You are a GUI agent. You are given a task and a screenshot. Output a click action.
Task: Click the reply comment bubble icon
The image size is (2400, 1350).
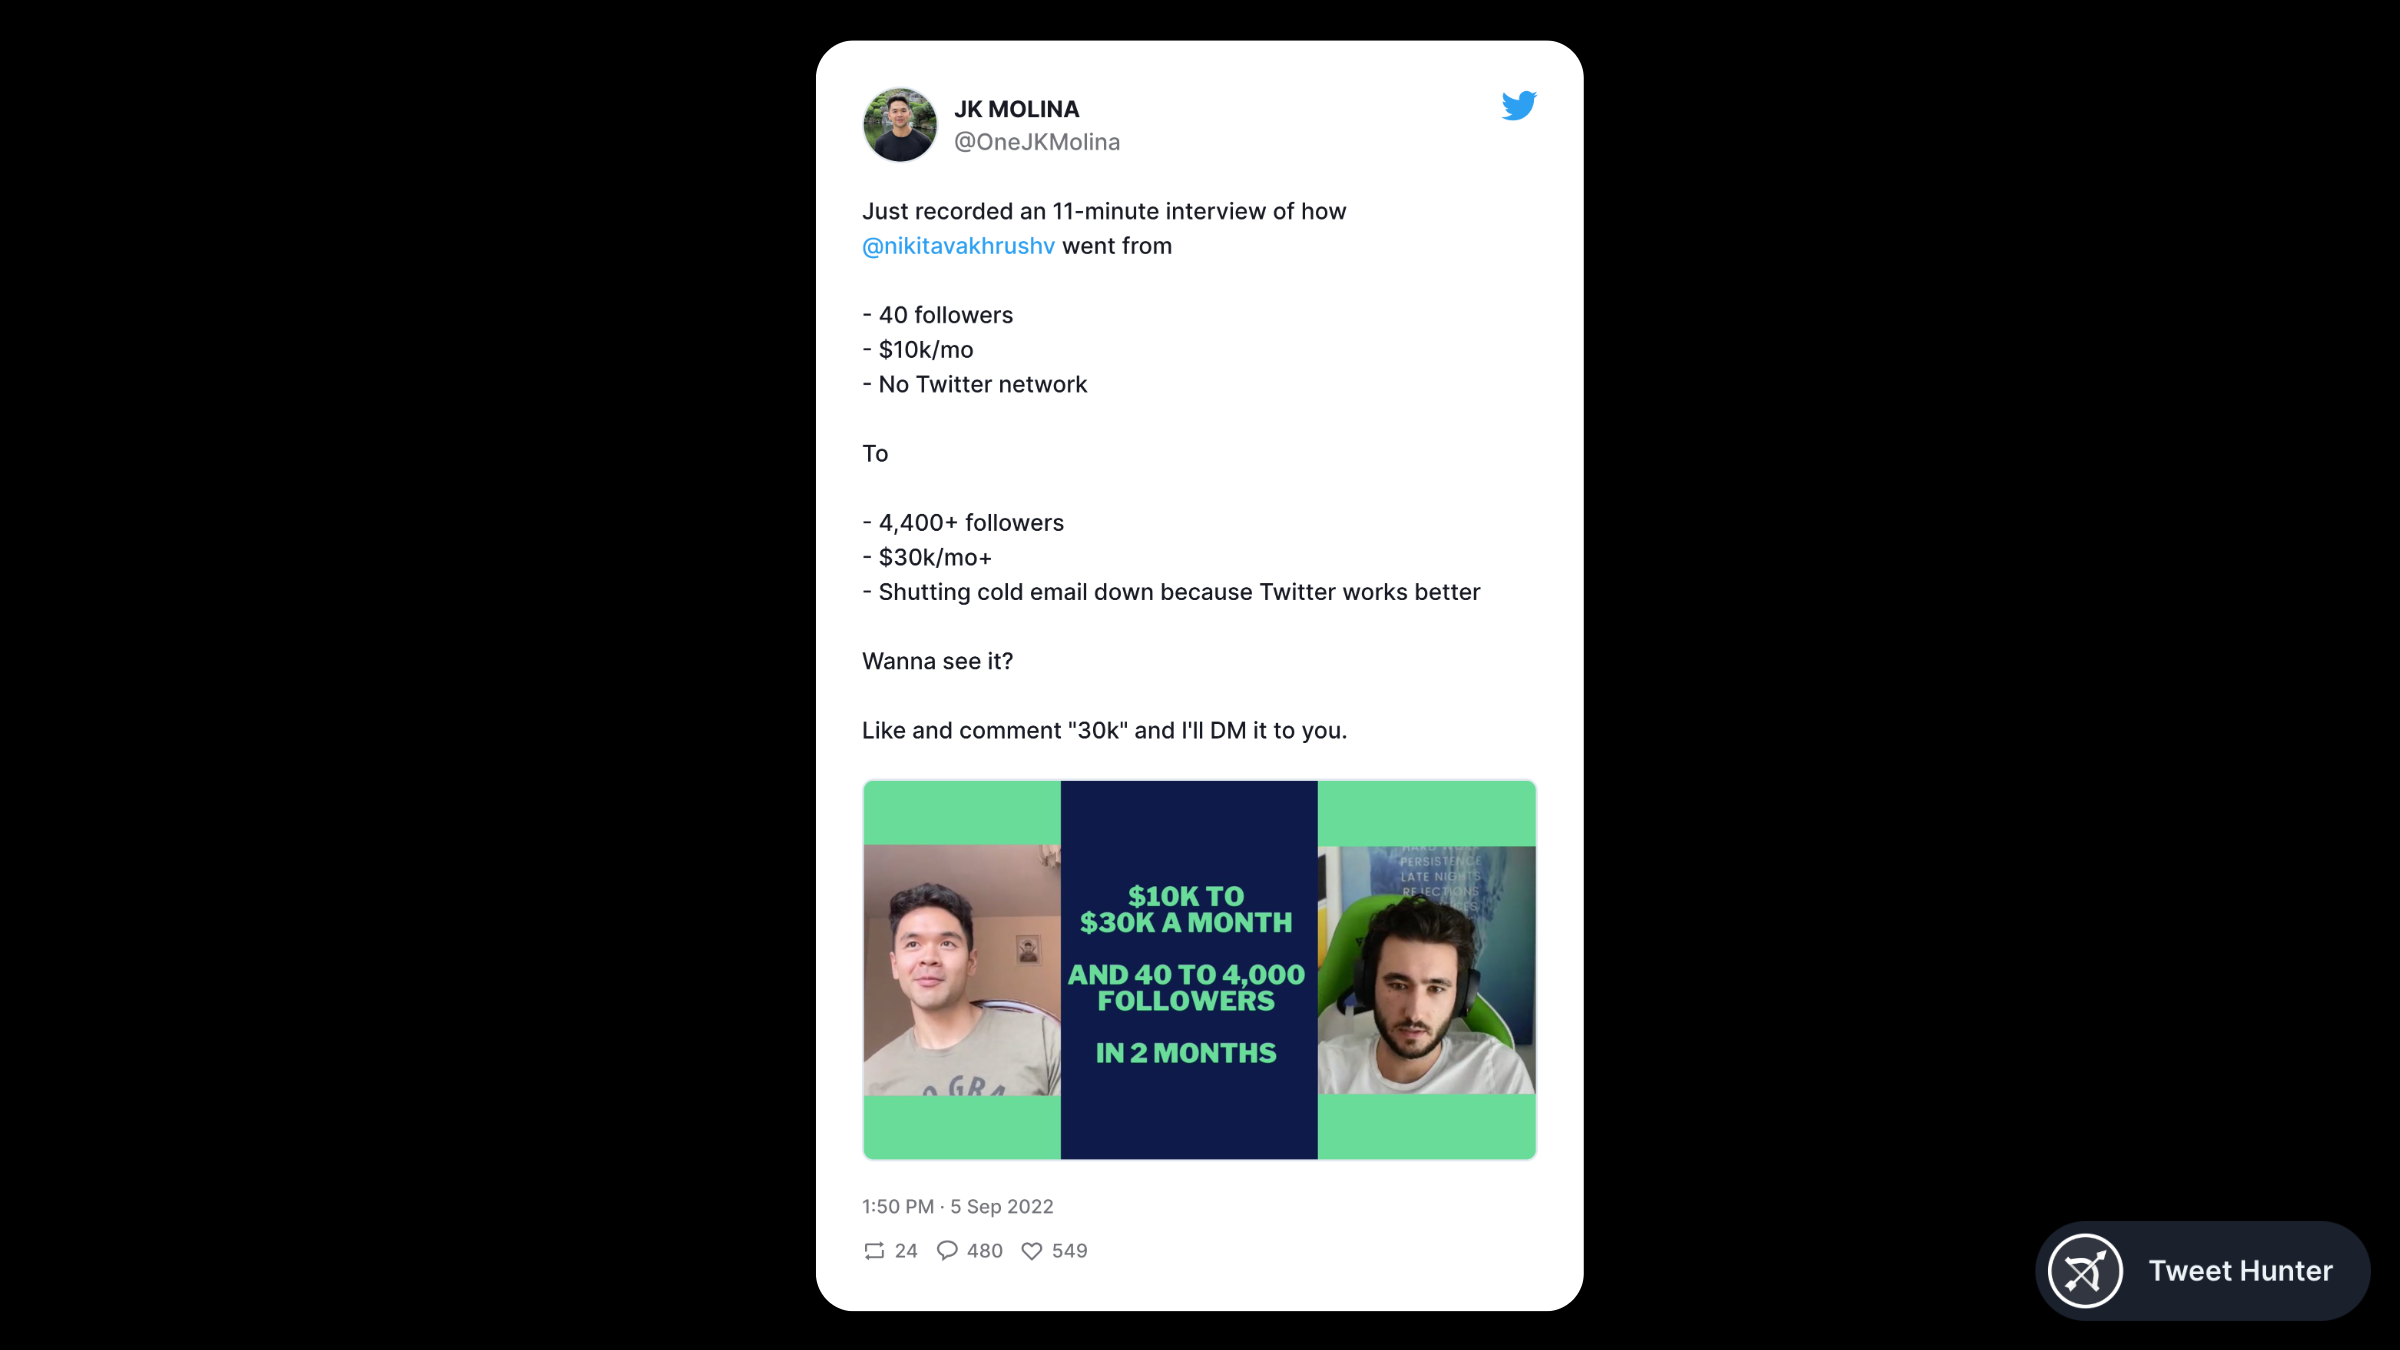[x=947, y=1251]
